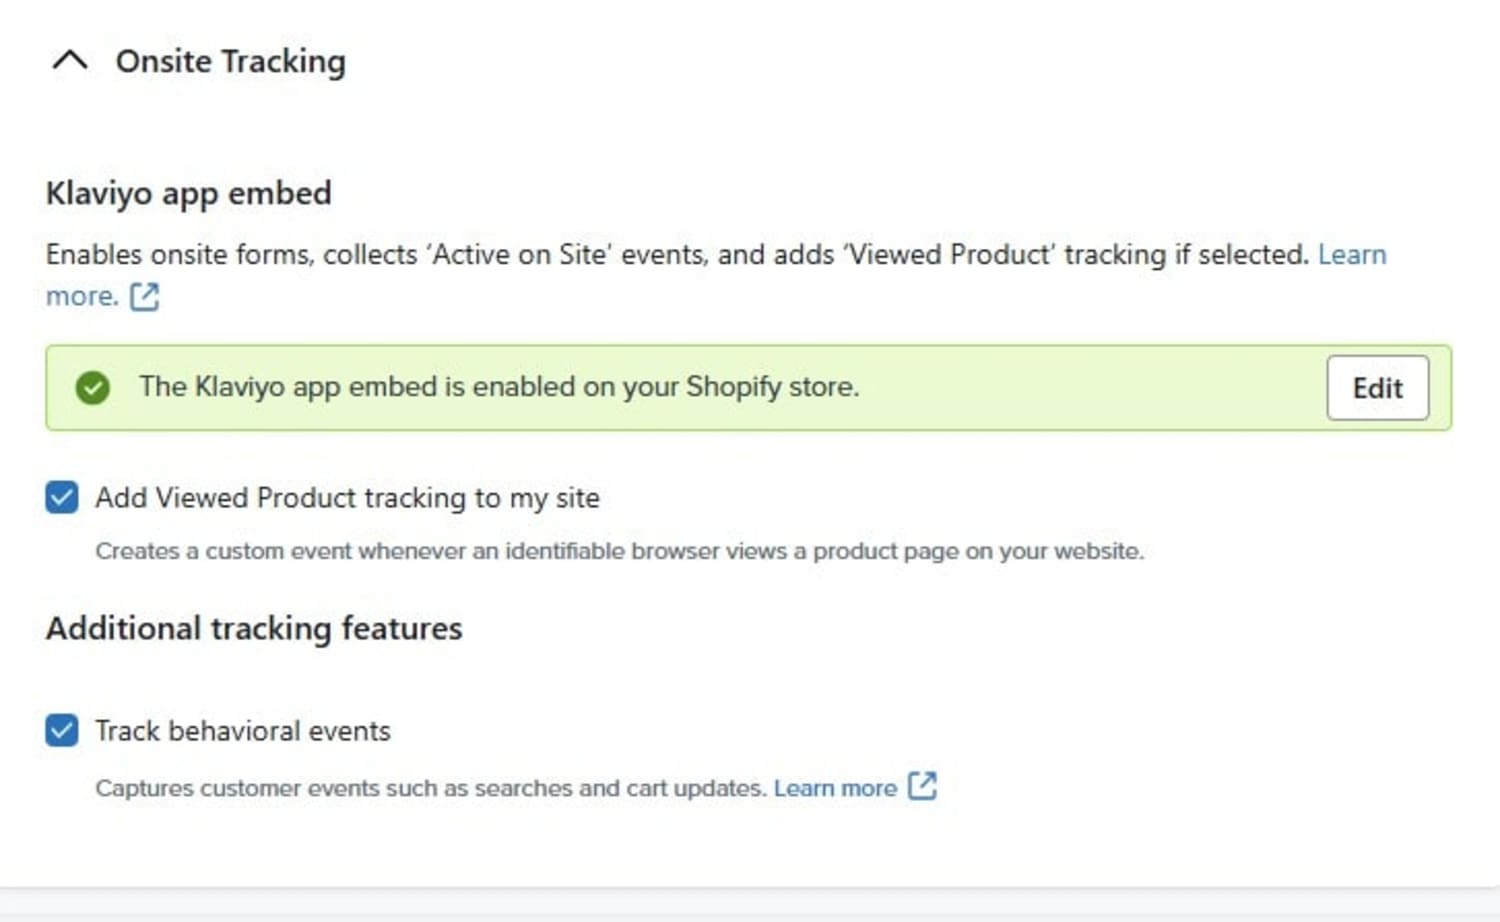The width and height of the screenshot is (1500, 922).
Task: Click the 'Captures customer events' description text
Action: coord(431,788)
